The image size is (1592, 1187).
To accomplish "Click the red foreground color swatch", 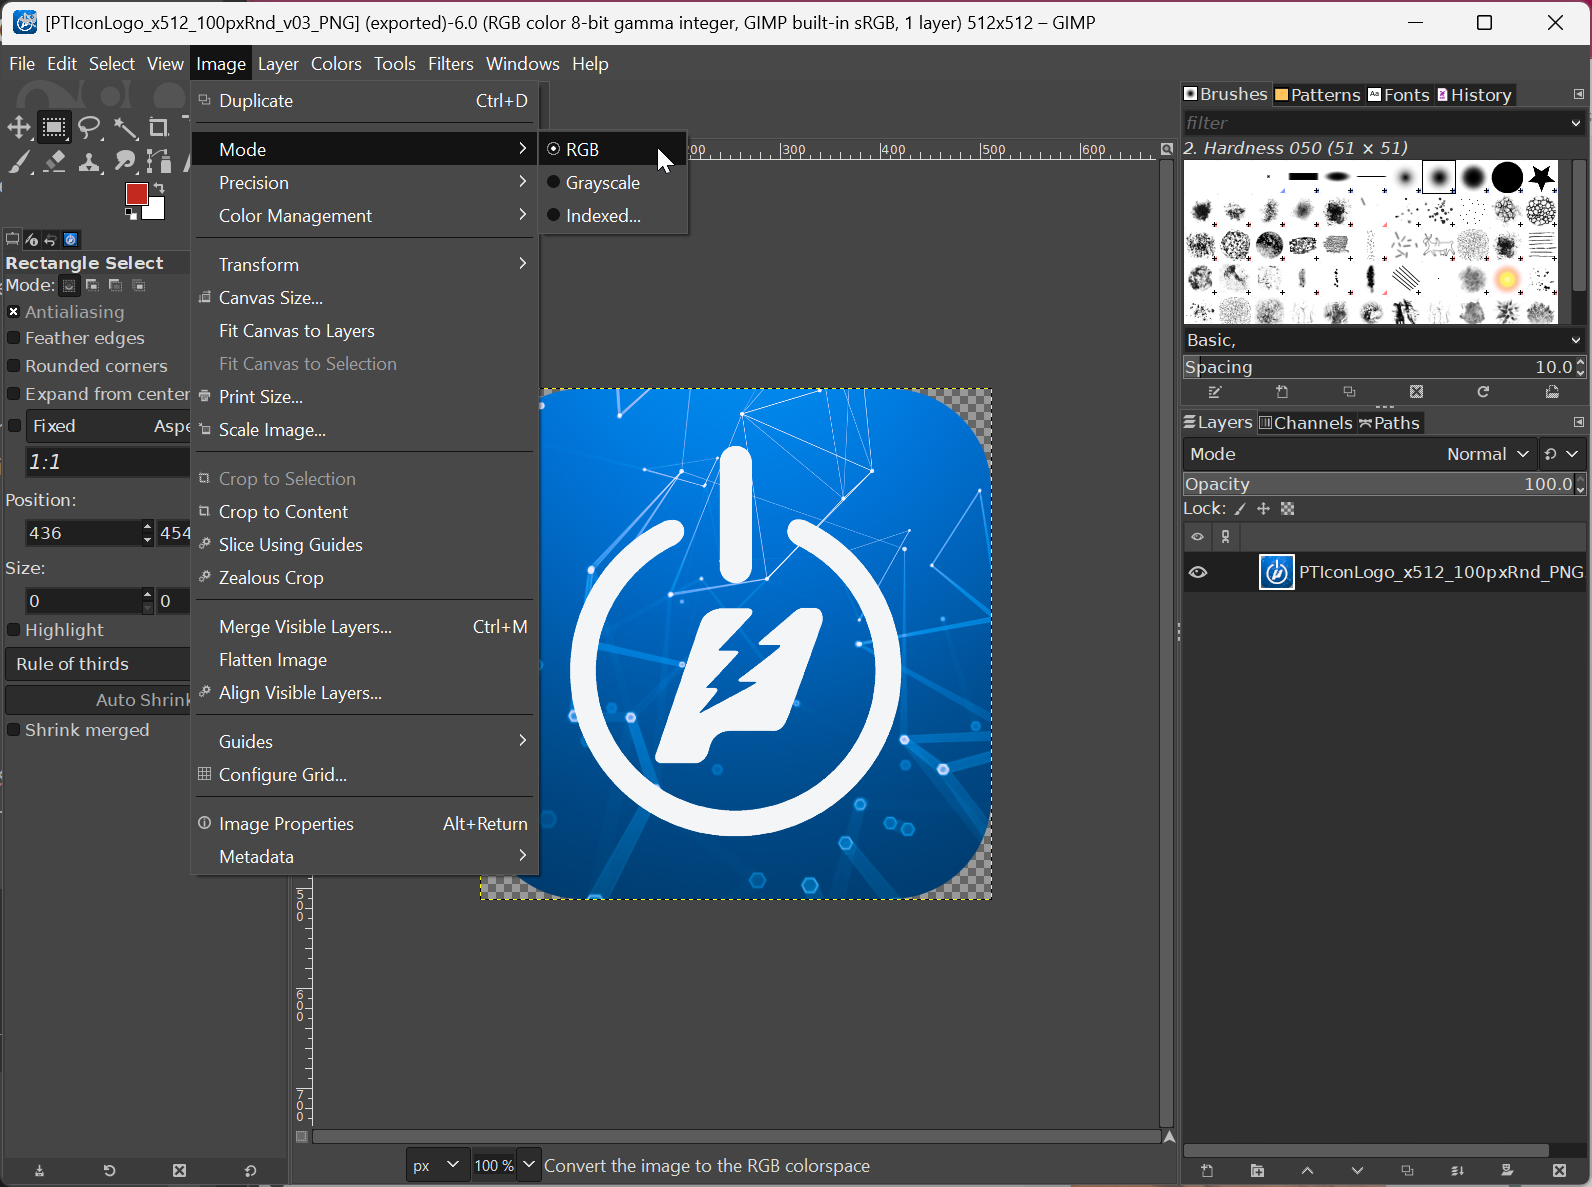I will tap(136, 194).
